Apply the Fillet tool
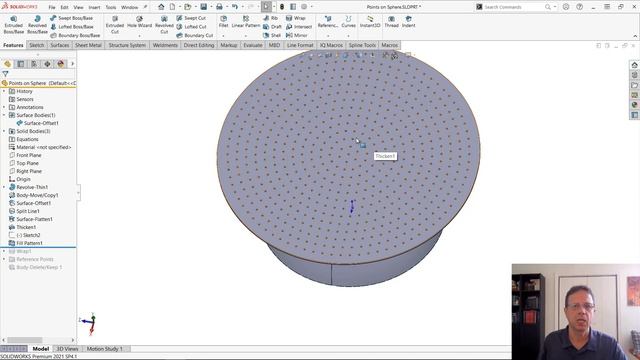Screen dimensions: 640x360 point(223,22)
